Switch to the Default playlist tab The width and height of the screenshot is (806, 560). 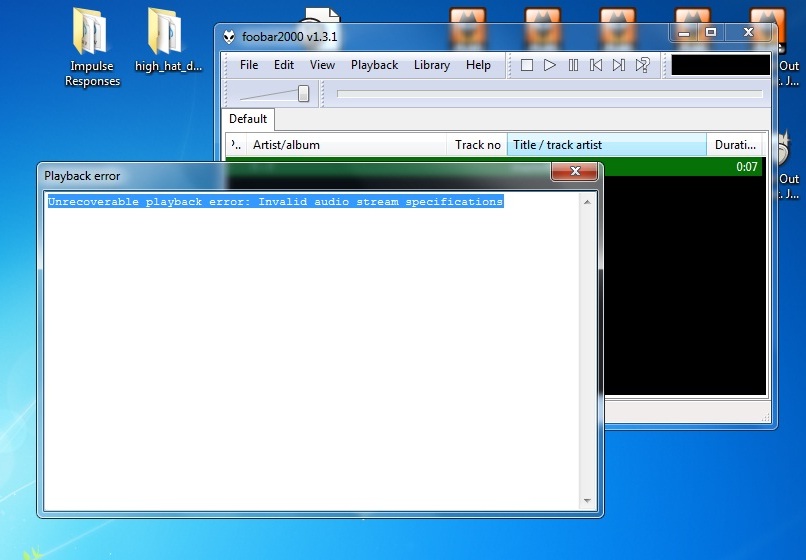click(x=247, y=119)
